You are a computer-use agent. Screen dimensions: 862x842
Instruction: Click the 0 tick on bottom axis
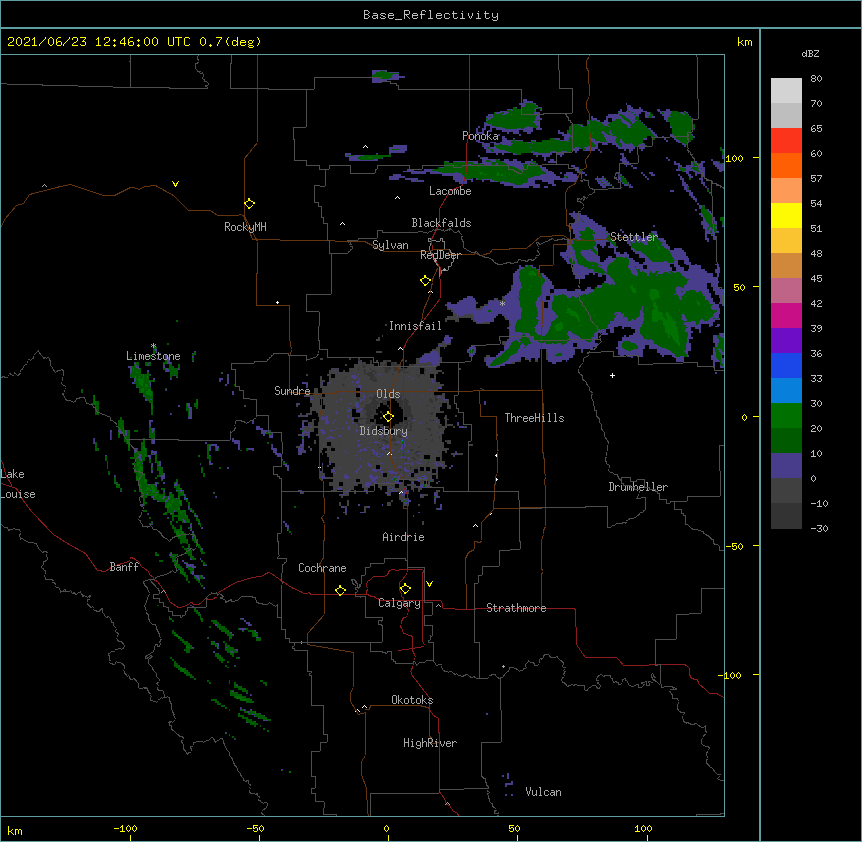click(x=386, y=828)
